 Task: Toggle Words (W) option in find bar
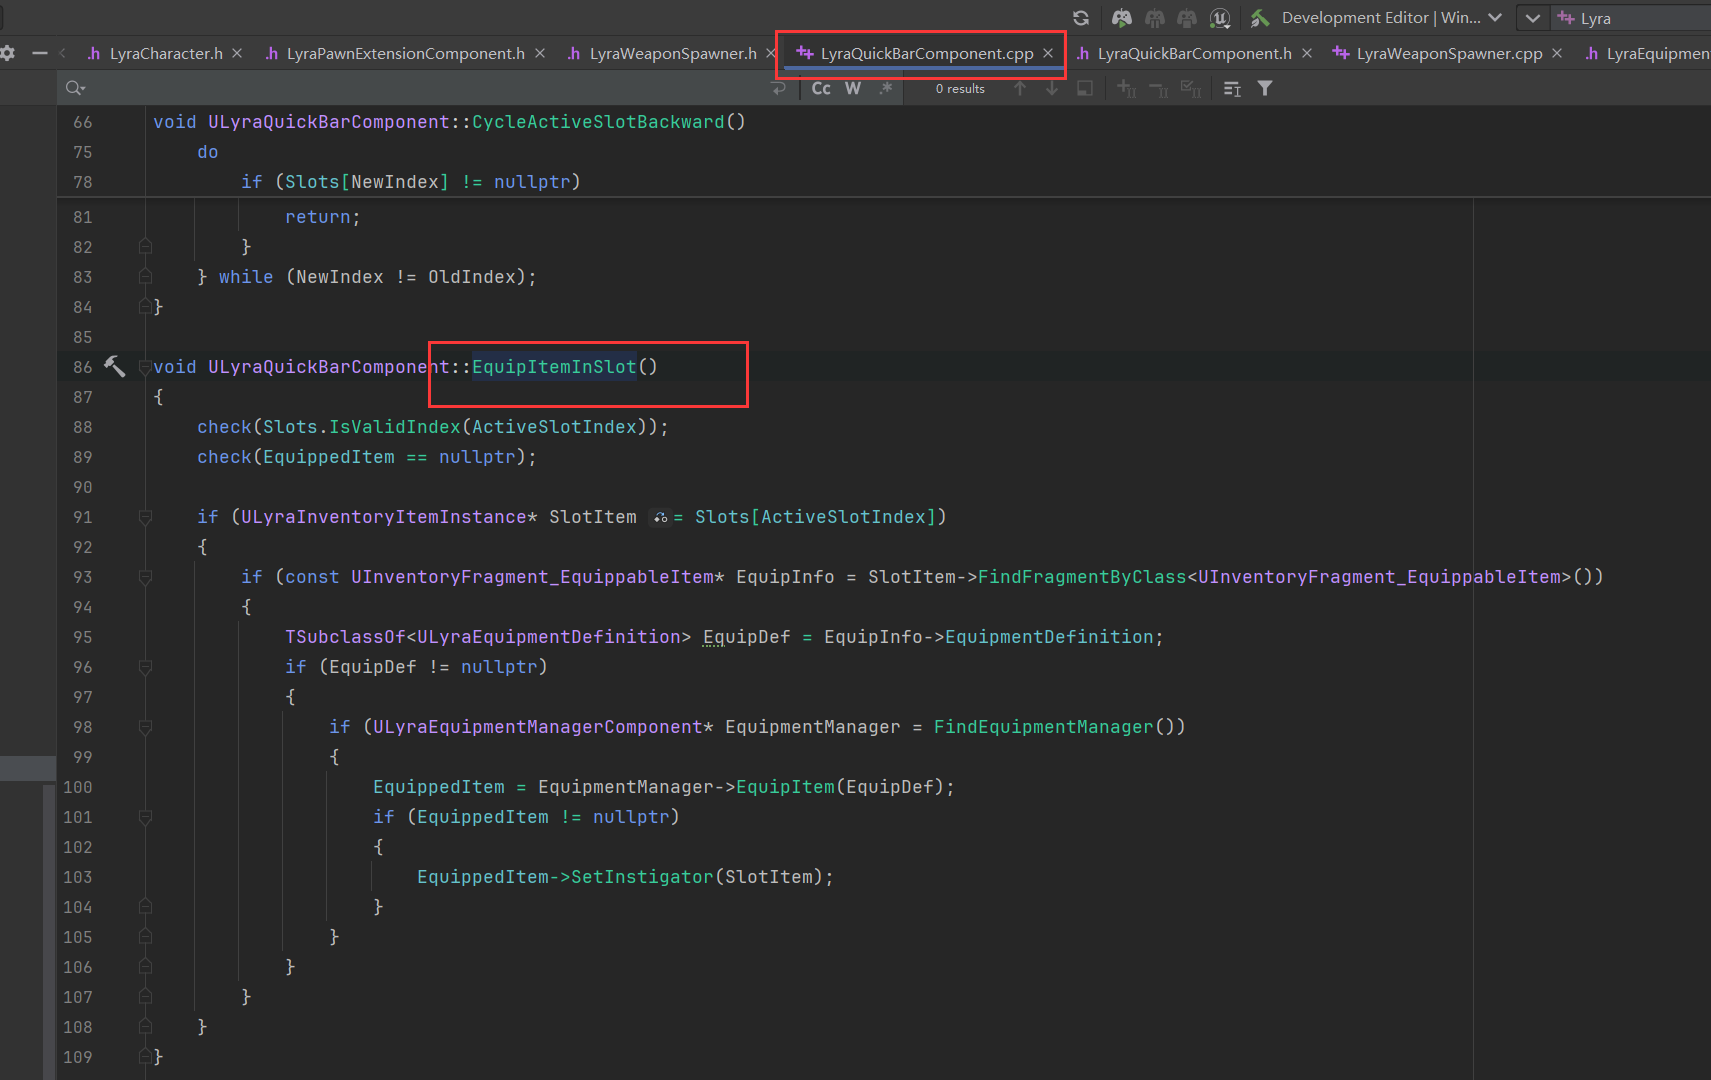(x=853, y=89)
